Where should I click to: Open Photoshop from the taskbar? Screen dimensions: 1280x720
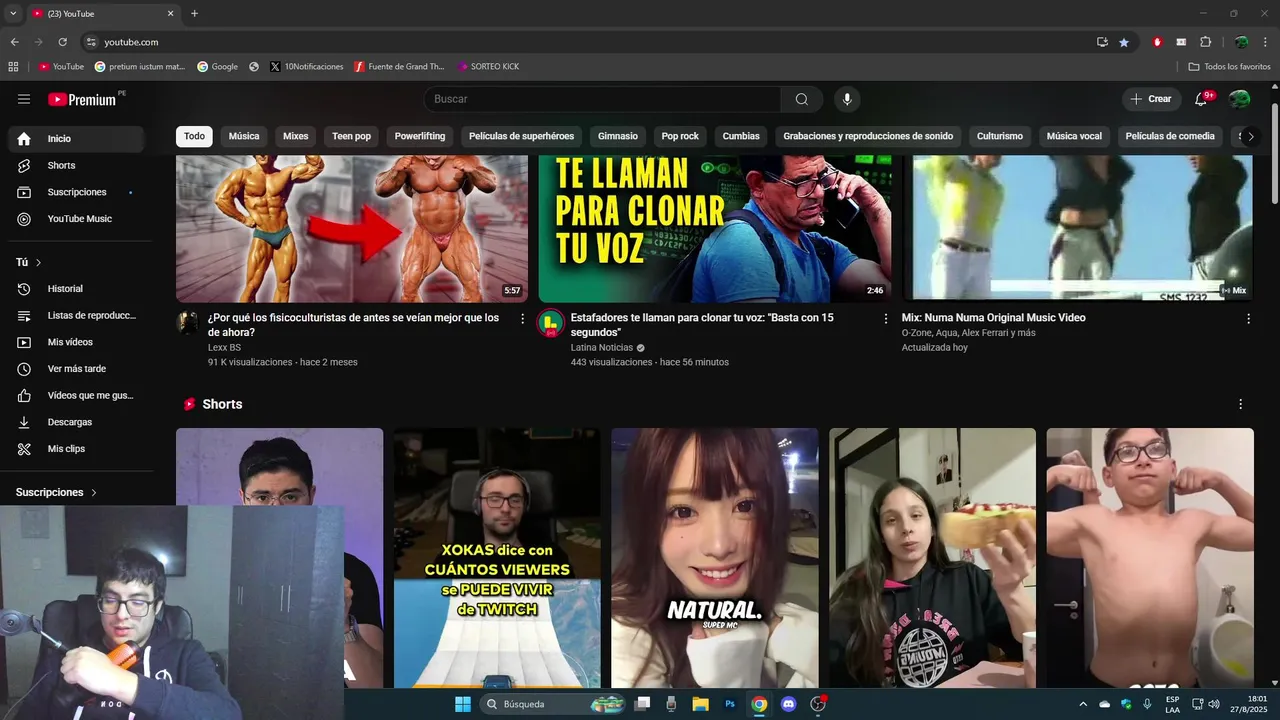pyautogui.click(x=730, y=704)
